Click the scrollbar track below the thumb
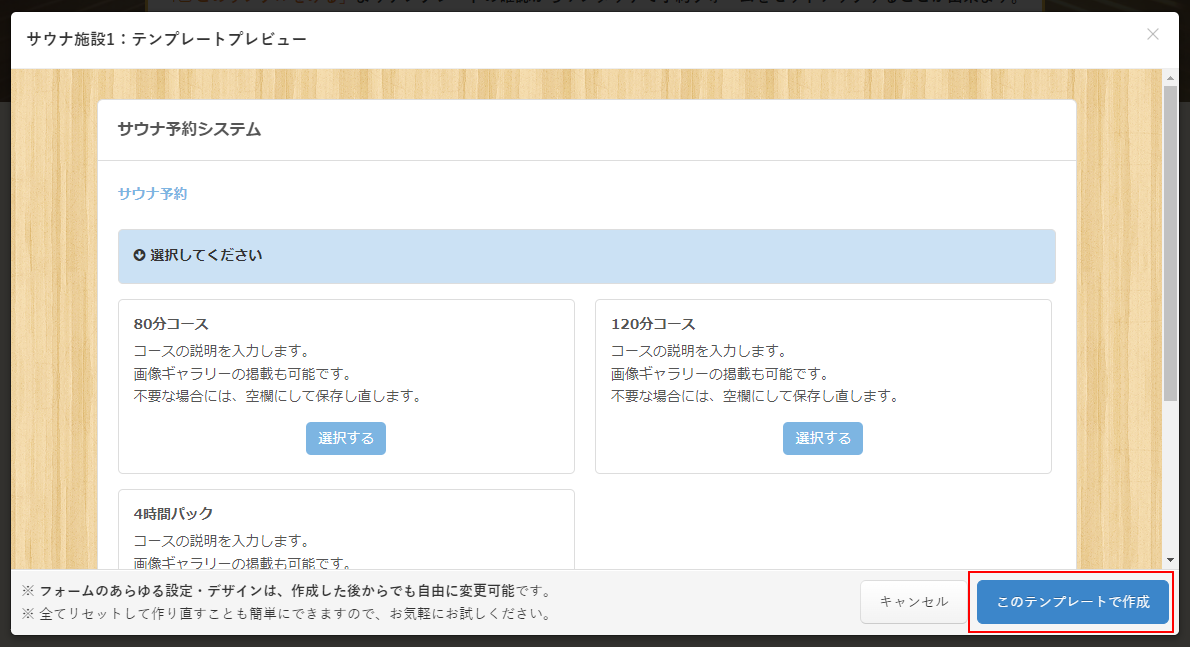The width and height of the screenshot is (1190, 647). coord(1170,480)
